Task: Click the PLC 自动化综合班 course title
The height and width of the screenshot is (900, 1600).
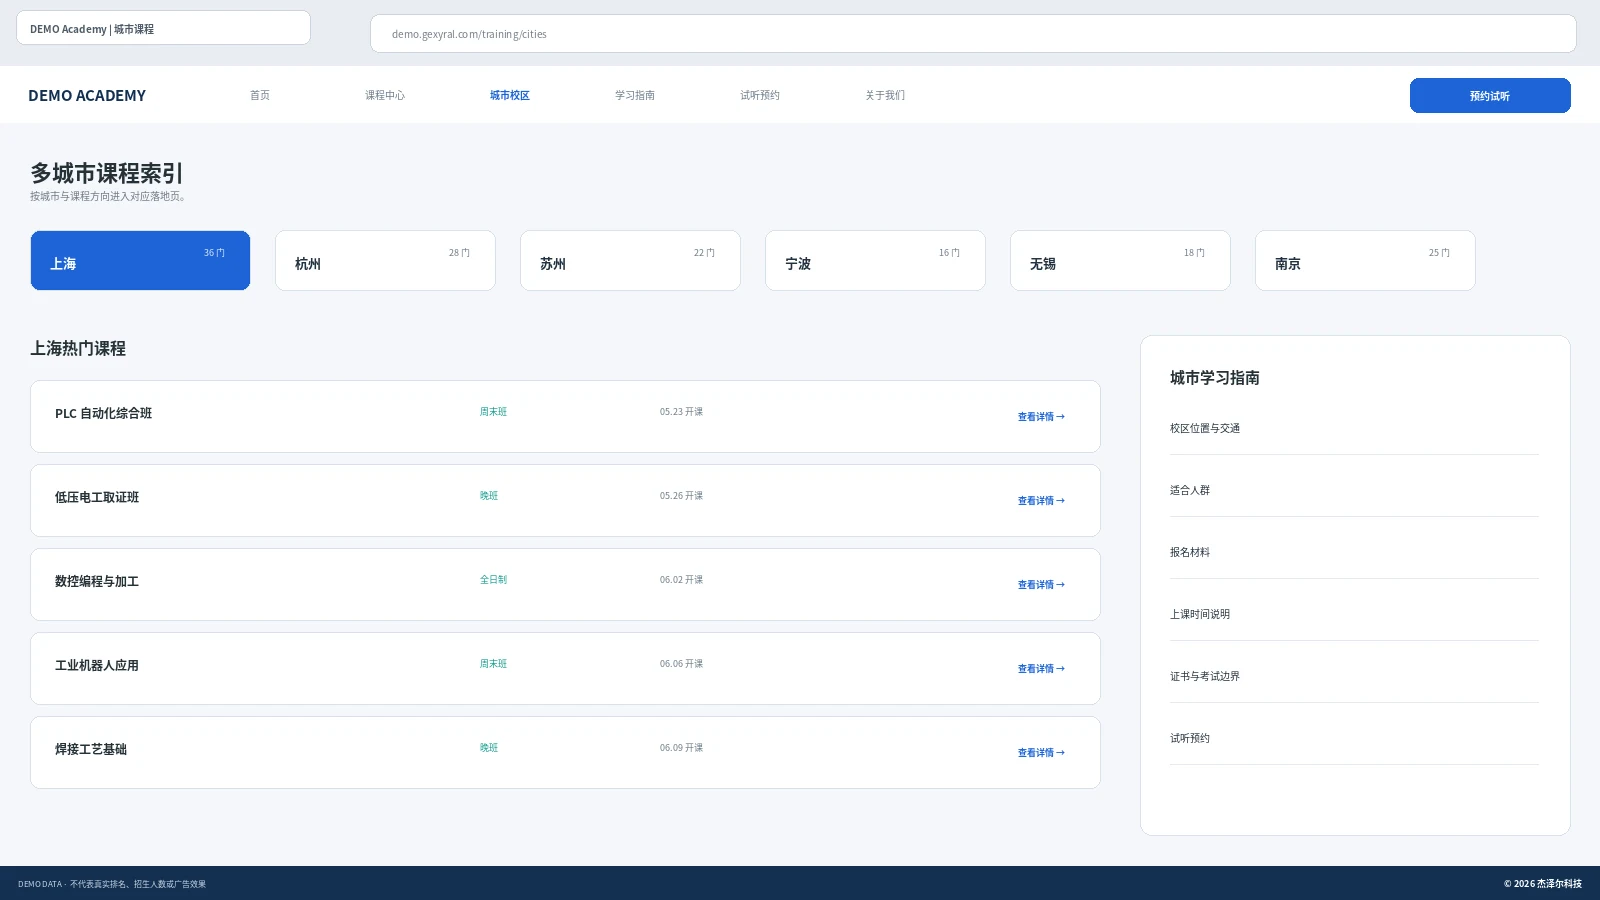Action: click(x=103, y=413)
